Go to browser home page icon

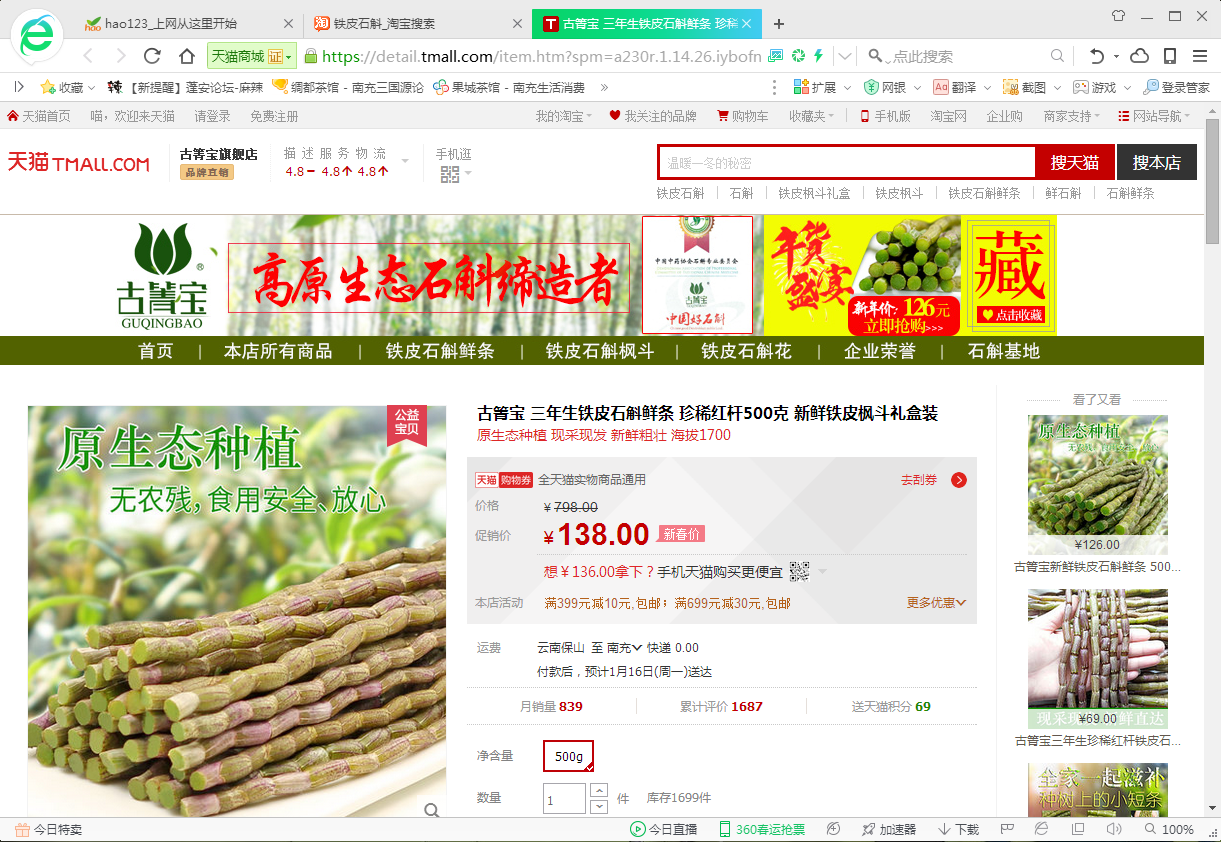(x=186, y=56)
